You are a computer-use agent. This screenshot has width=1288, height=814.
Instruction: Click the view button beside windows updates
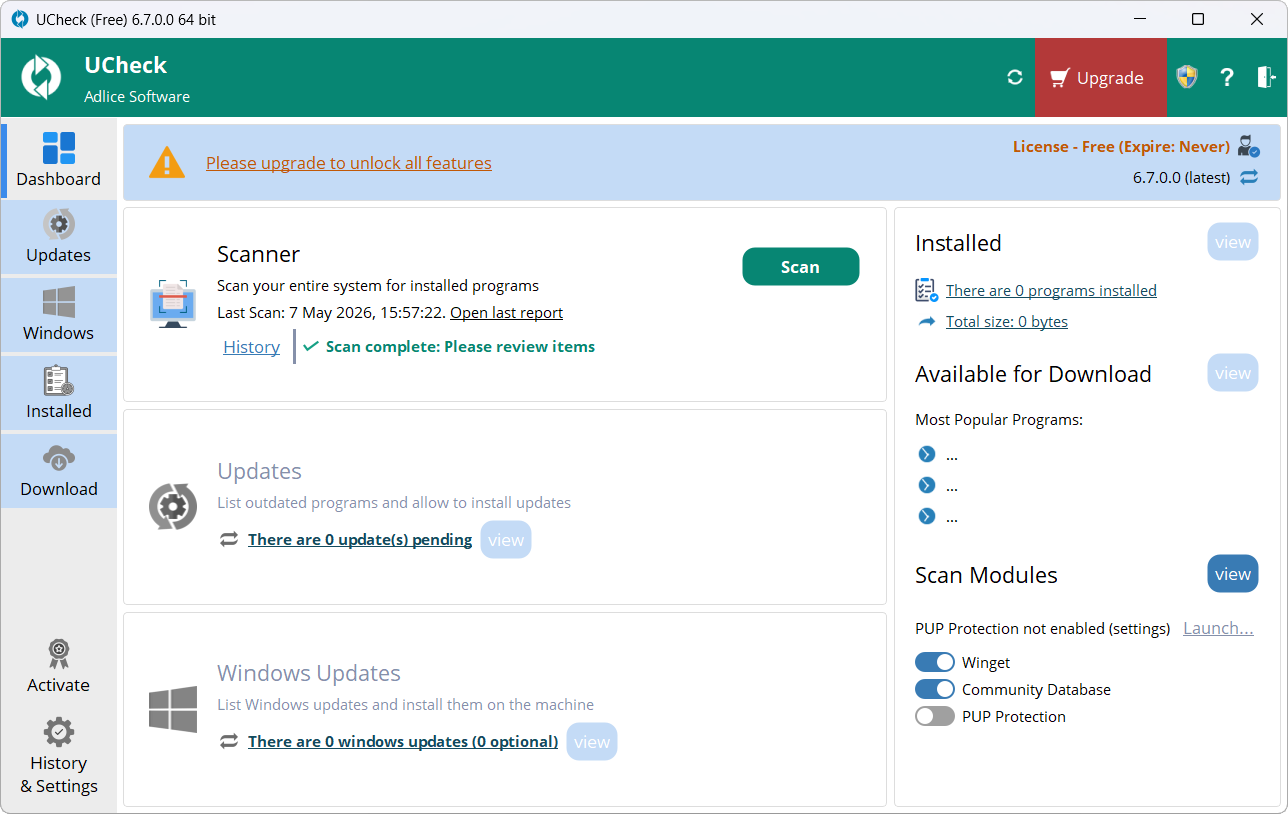(592, 742)
